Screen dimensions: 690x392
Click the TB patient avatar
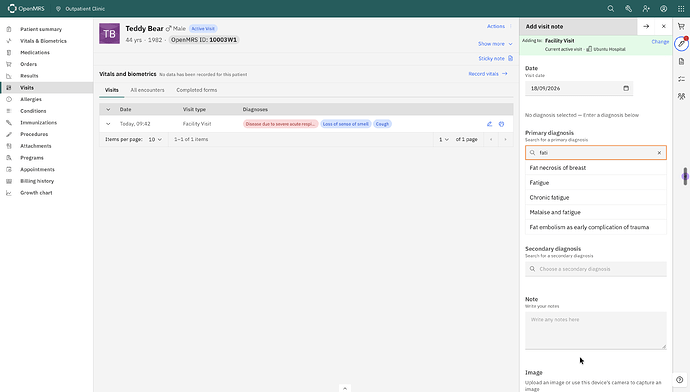pyautogui.click(x=109, y=33)
